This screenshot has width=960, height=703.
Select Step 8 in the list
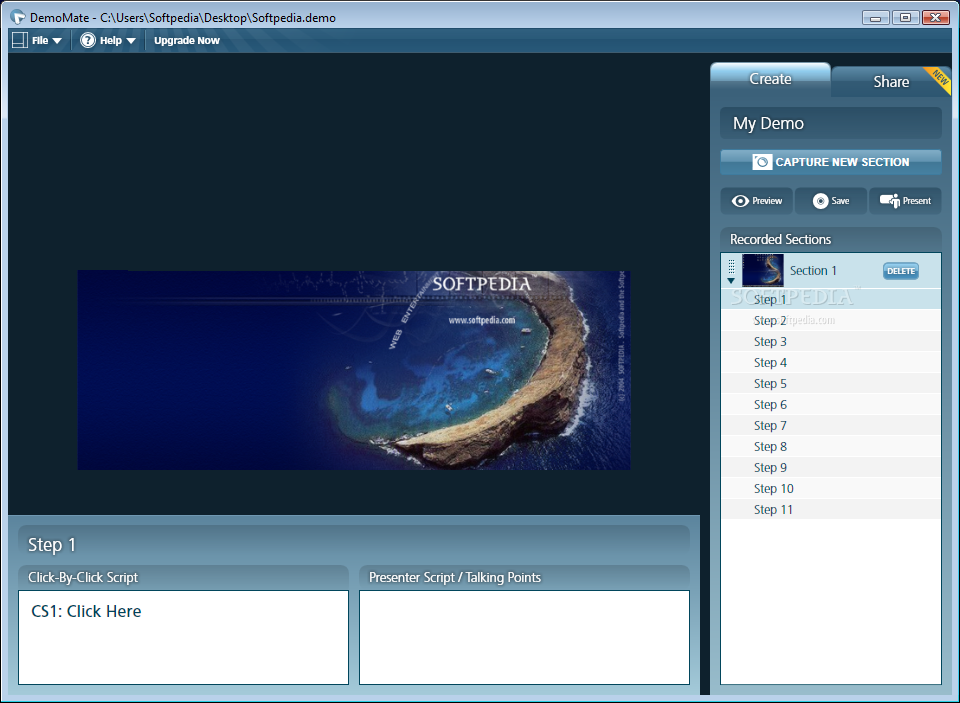(831, 446)
